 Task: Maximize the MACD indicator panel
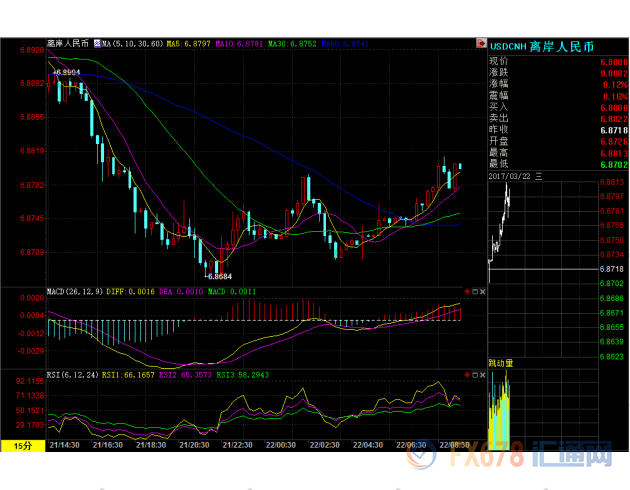point(475,292)
